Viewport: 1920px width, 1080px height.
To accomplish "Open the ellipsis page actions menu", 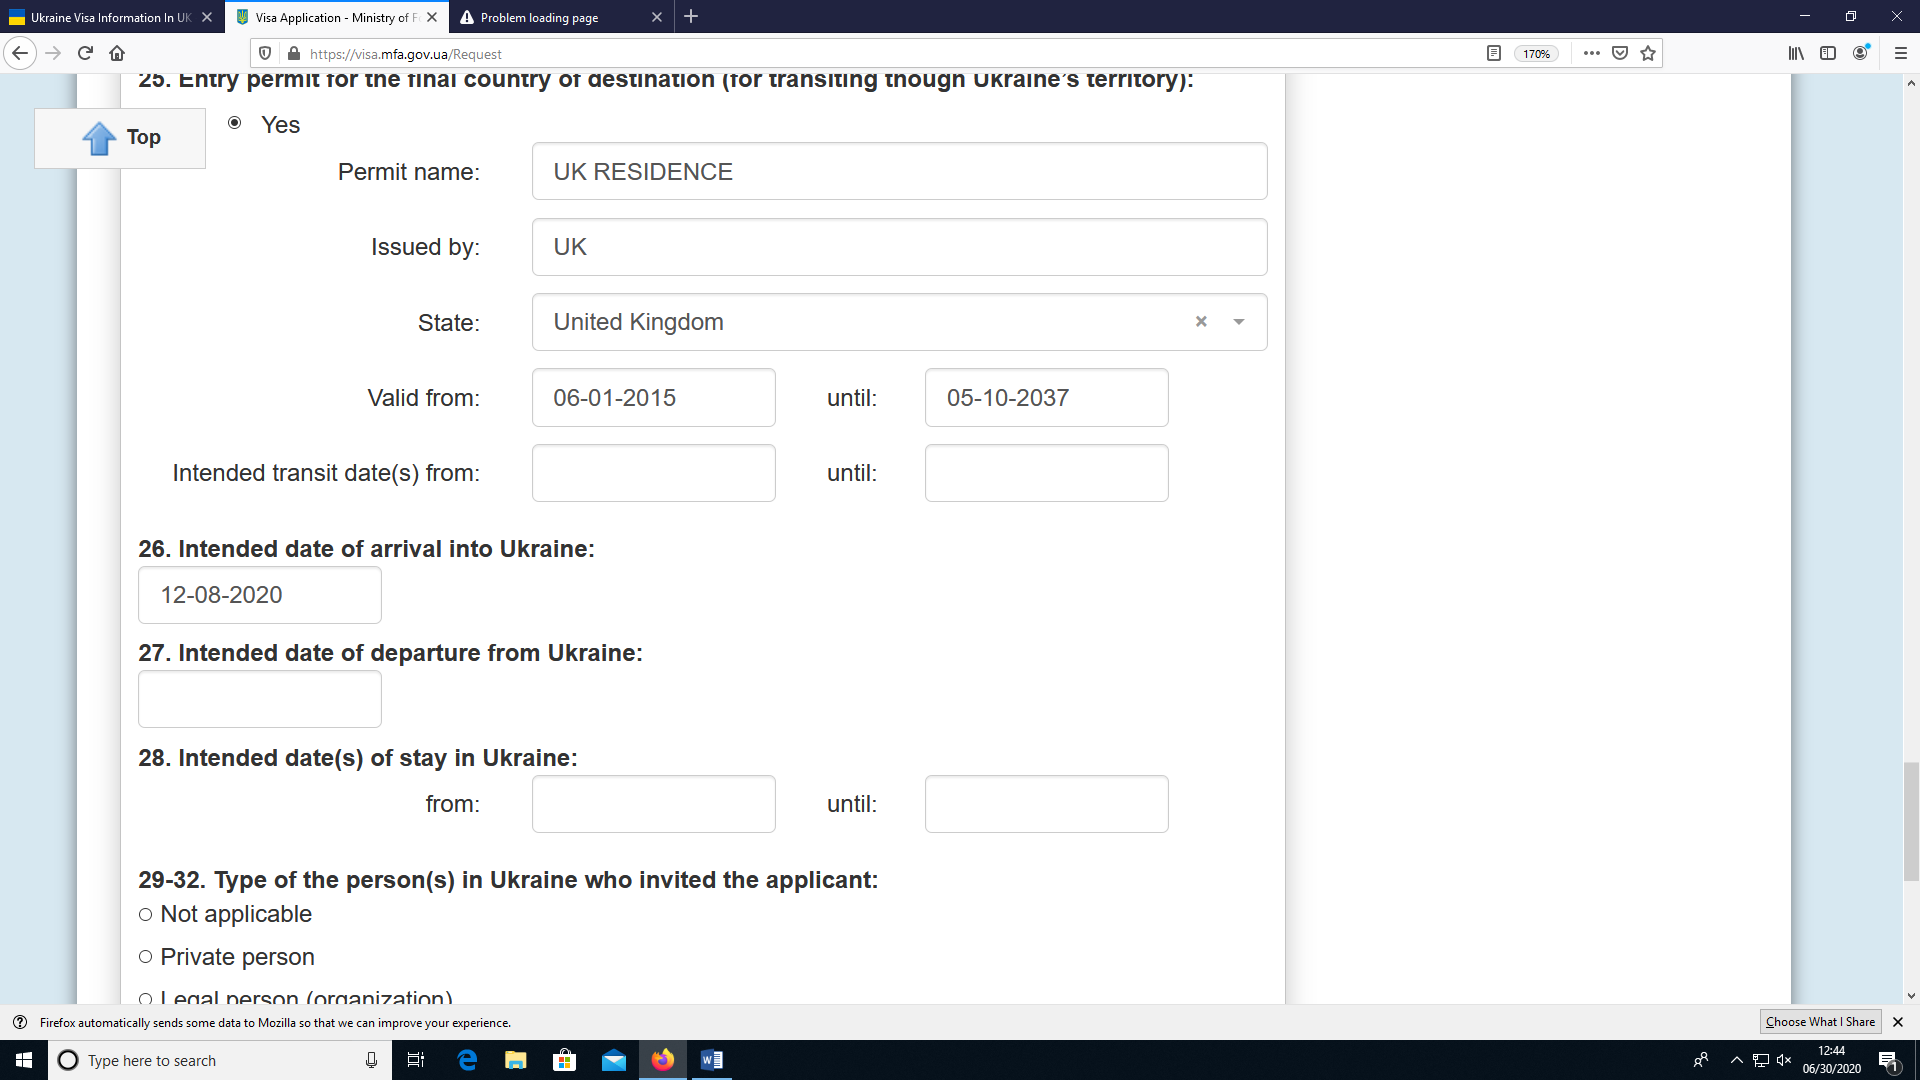I will click(1591, 53).
